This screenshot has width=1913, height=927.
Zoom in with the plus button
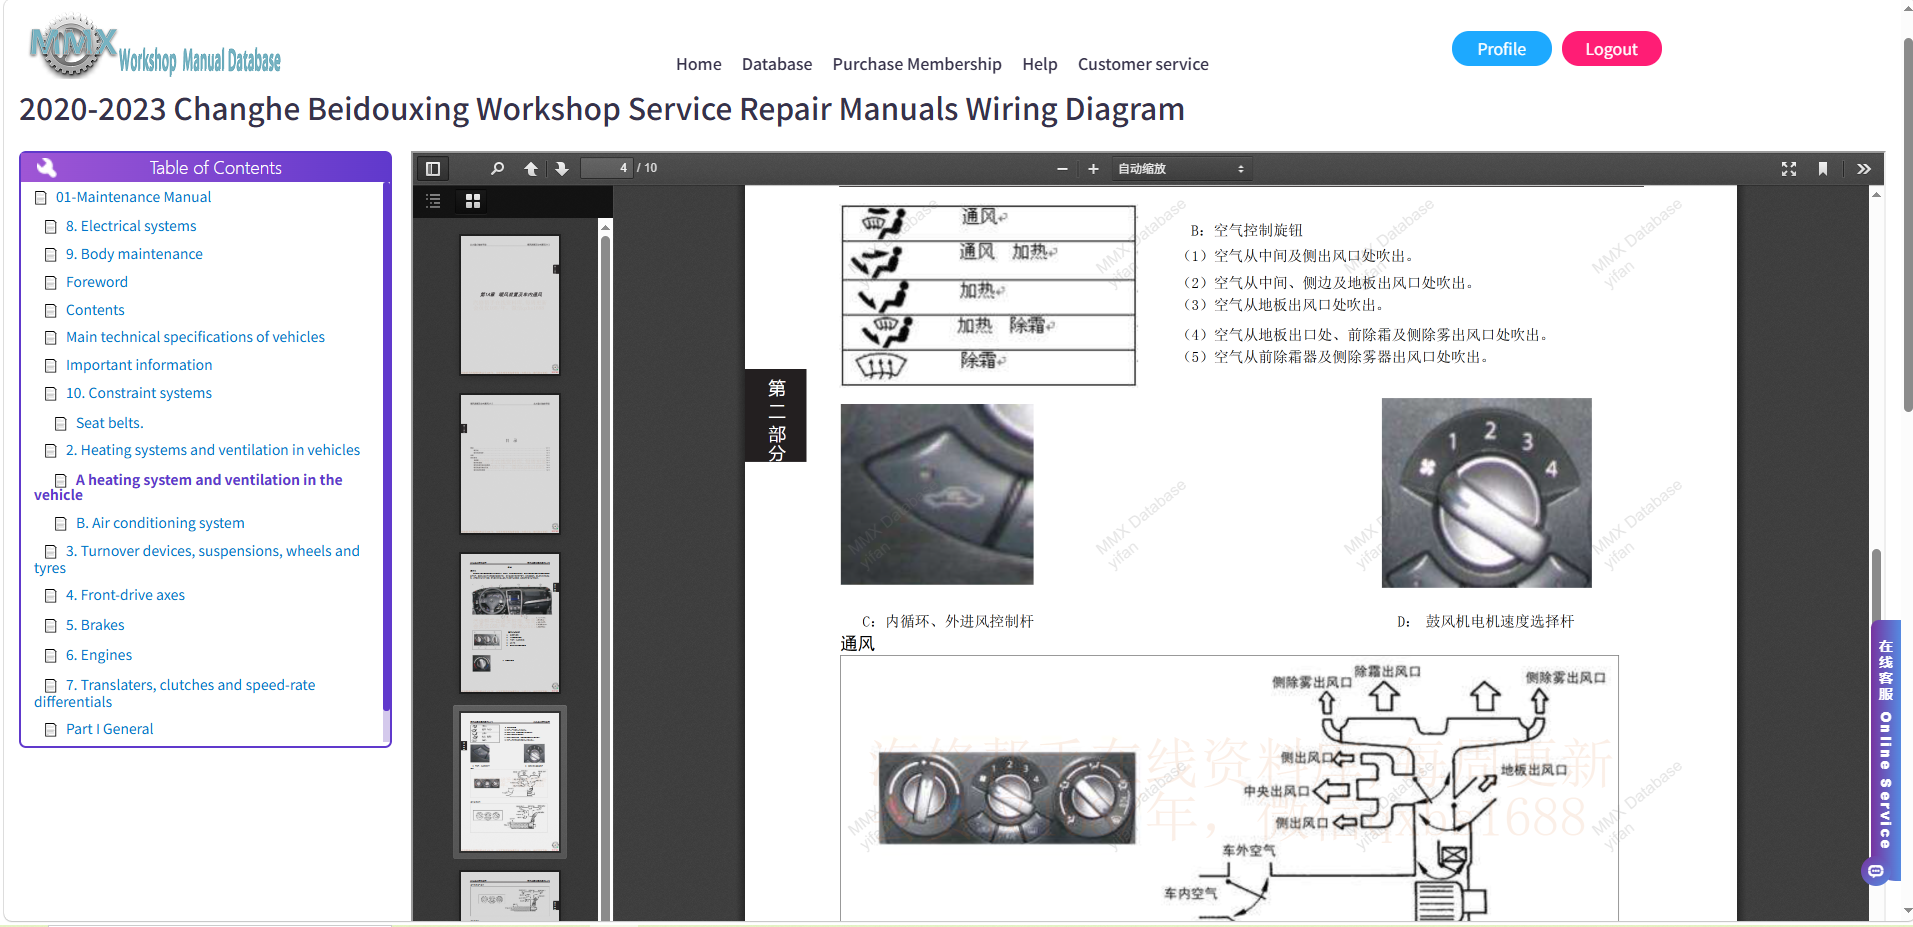click(1093, 169)
